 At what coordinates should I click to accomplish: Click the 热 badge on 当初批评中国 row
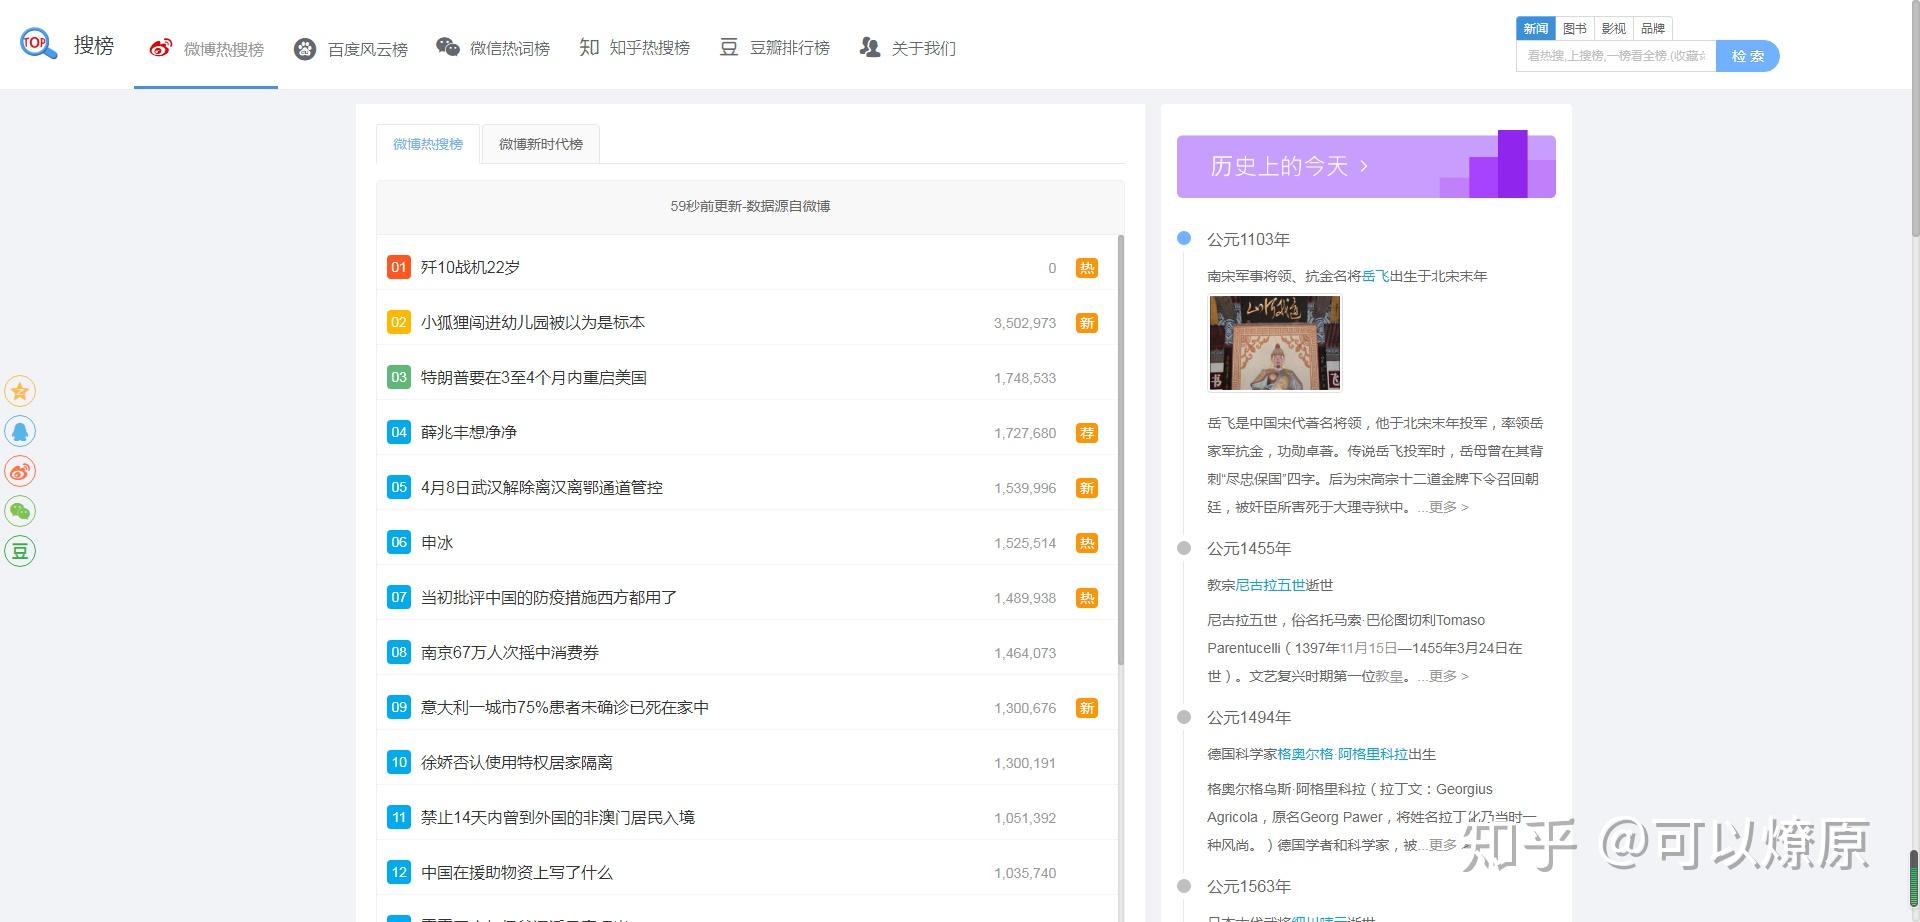[1086, 598]
